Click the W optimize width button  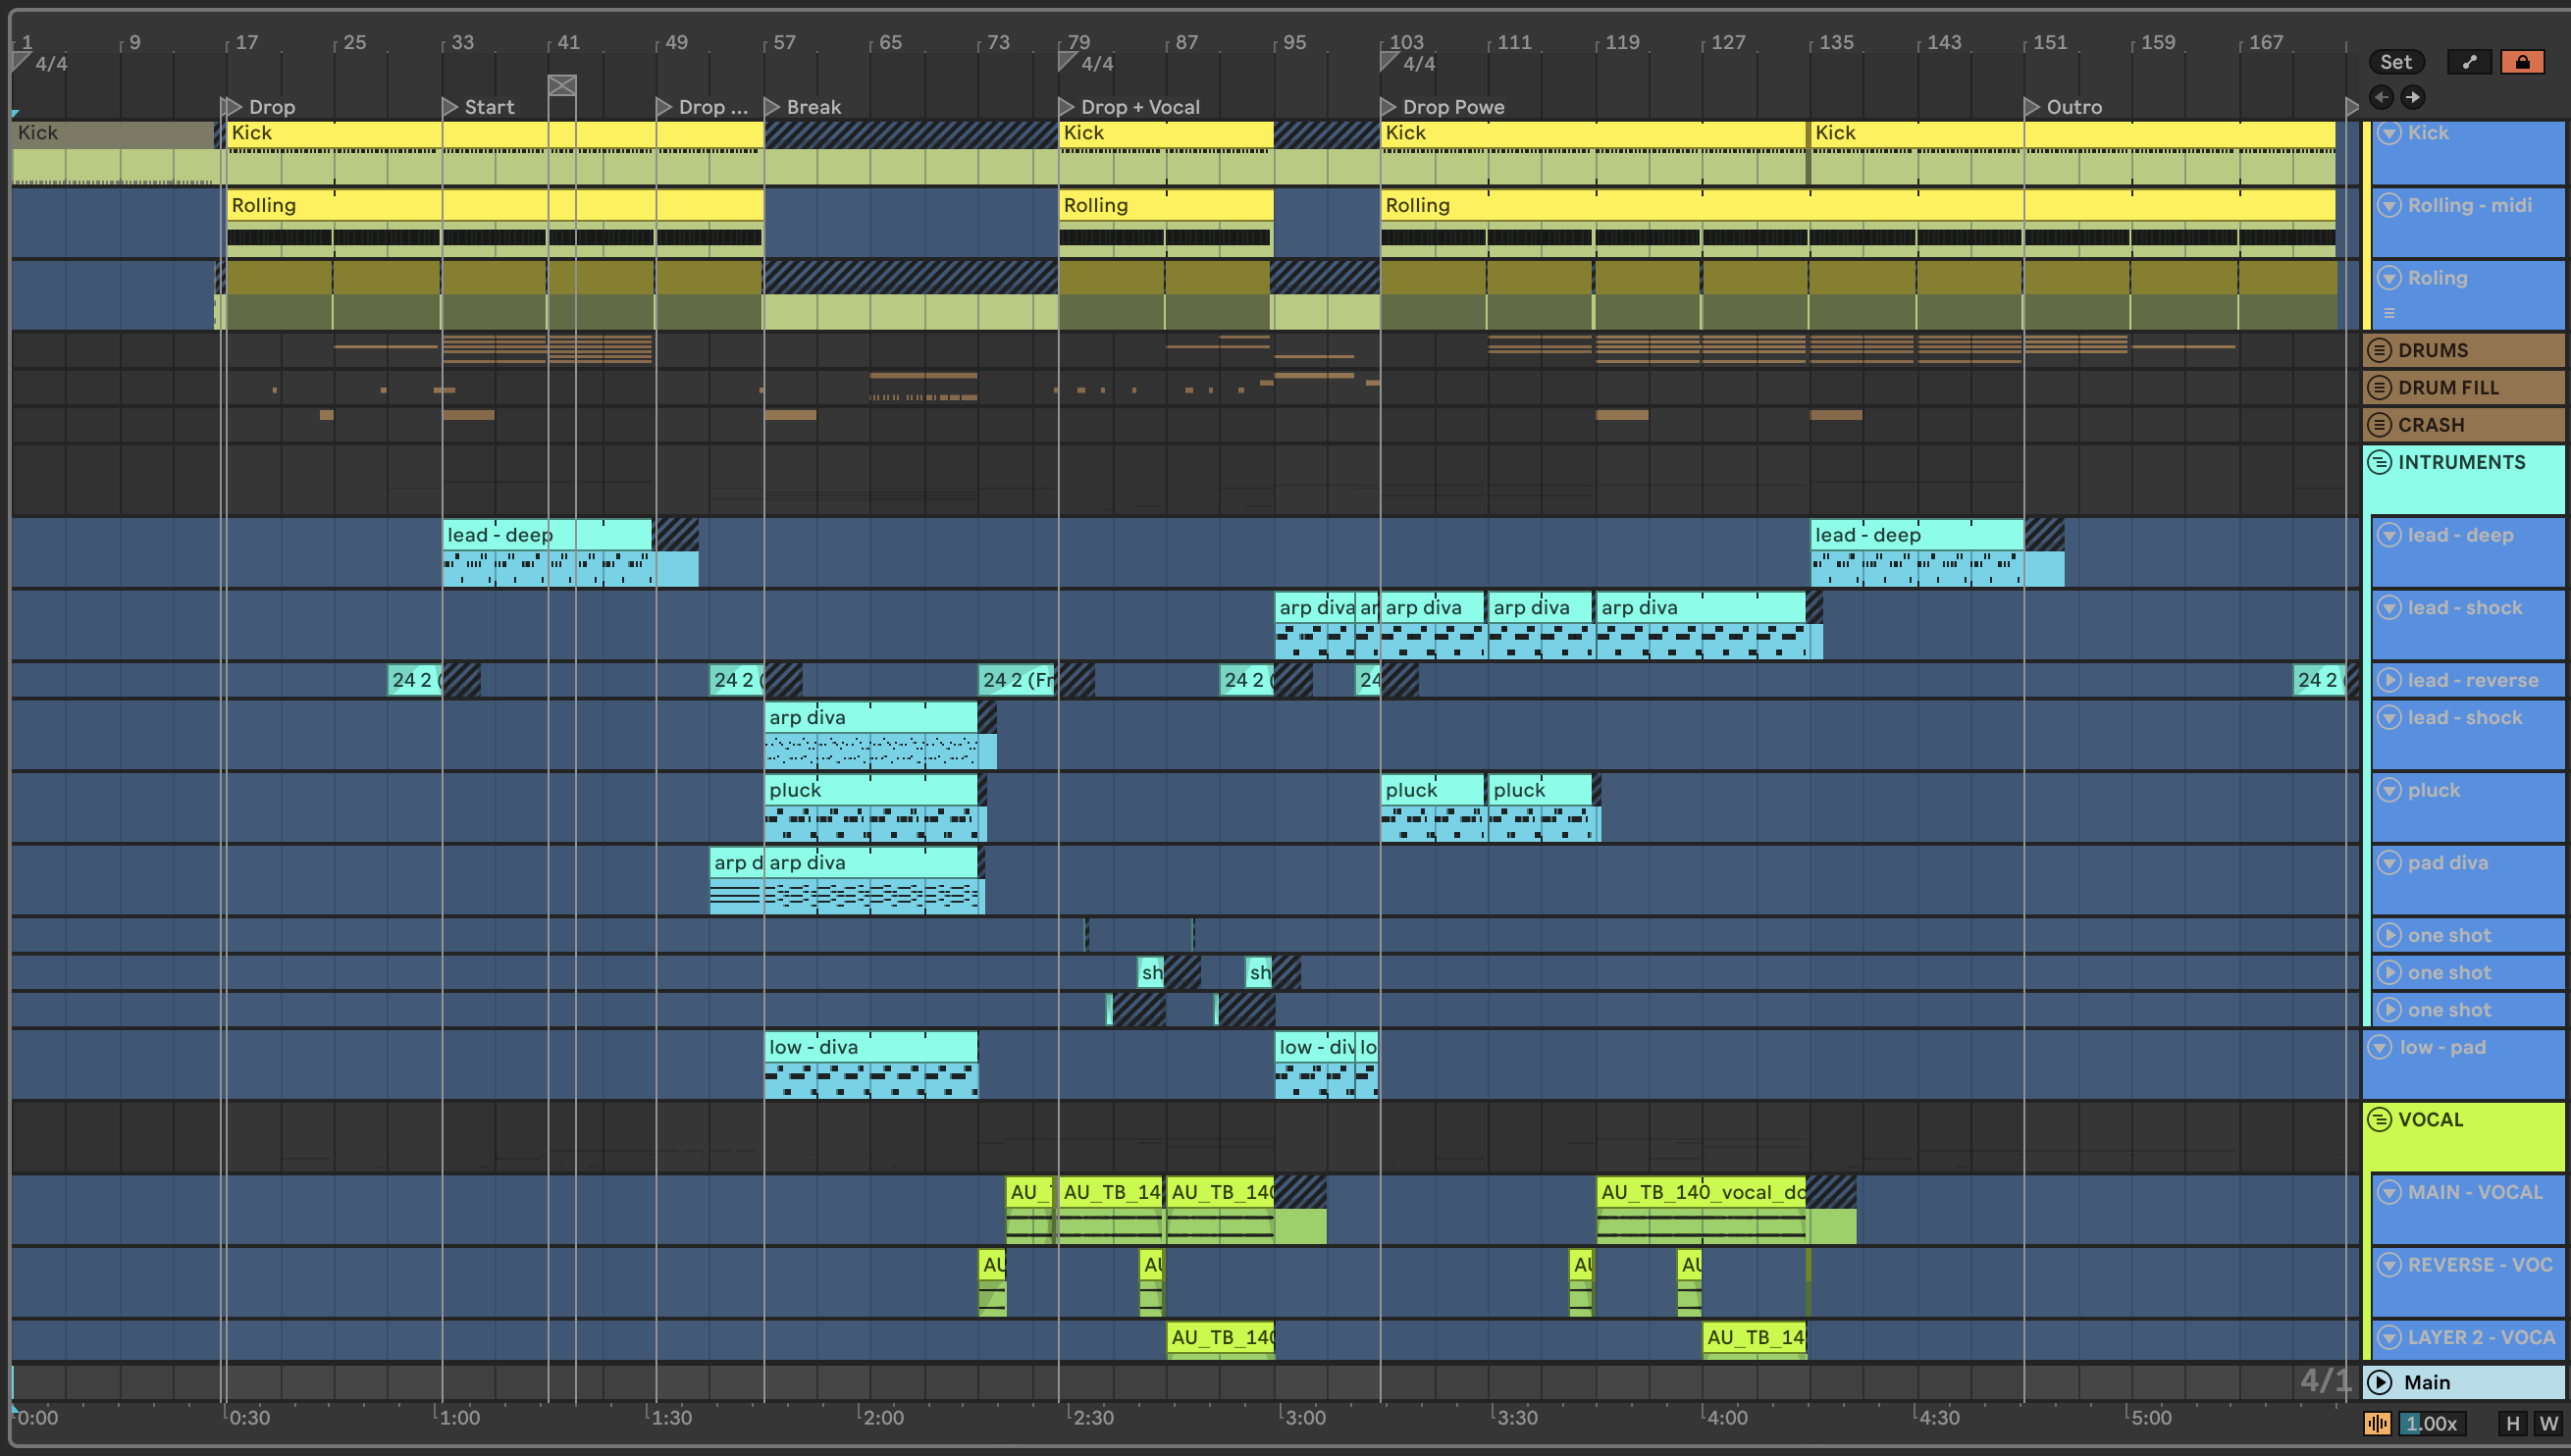(x=2548, y=1423)
